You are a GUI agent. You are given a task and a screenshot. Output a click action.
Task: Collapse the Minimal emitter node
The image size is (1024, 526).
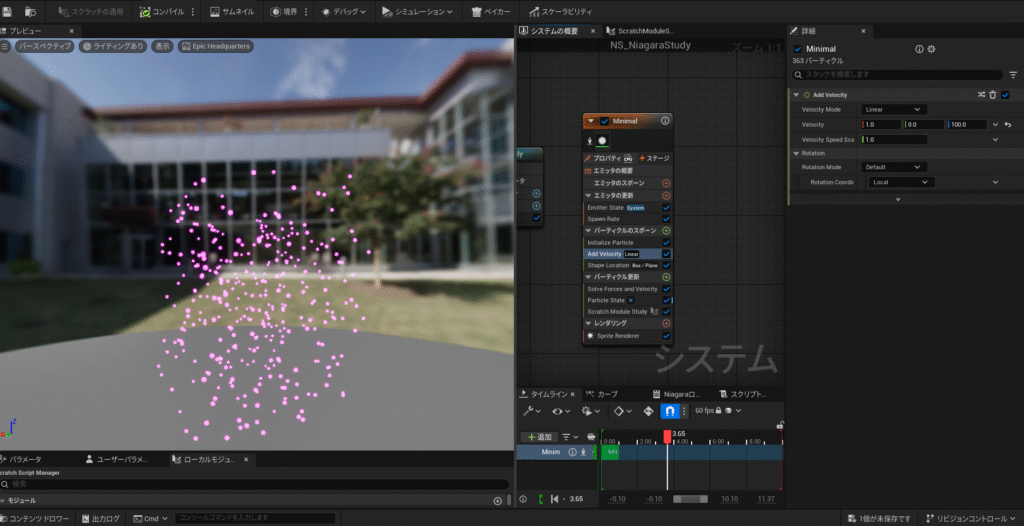591,121
